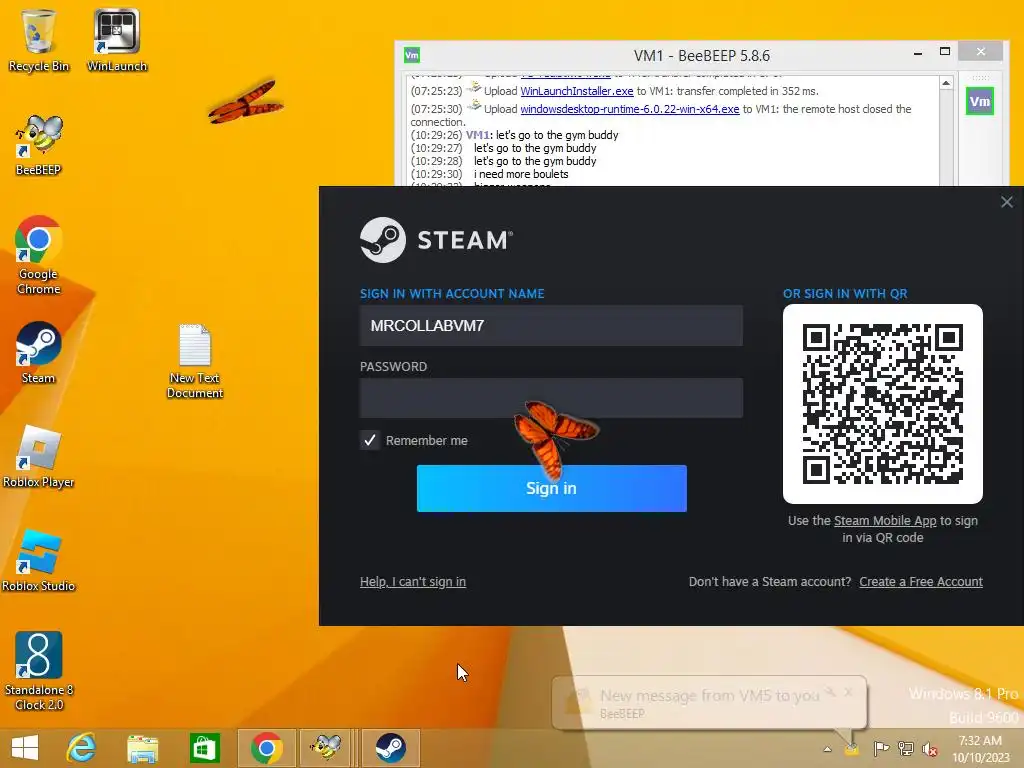Viewport: 1024px width, 768px height.
Task: Open the Windows Store taskbar icon
Action: pyautogui.click(x=204, y=748)
